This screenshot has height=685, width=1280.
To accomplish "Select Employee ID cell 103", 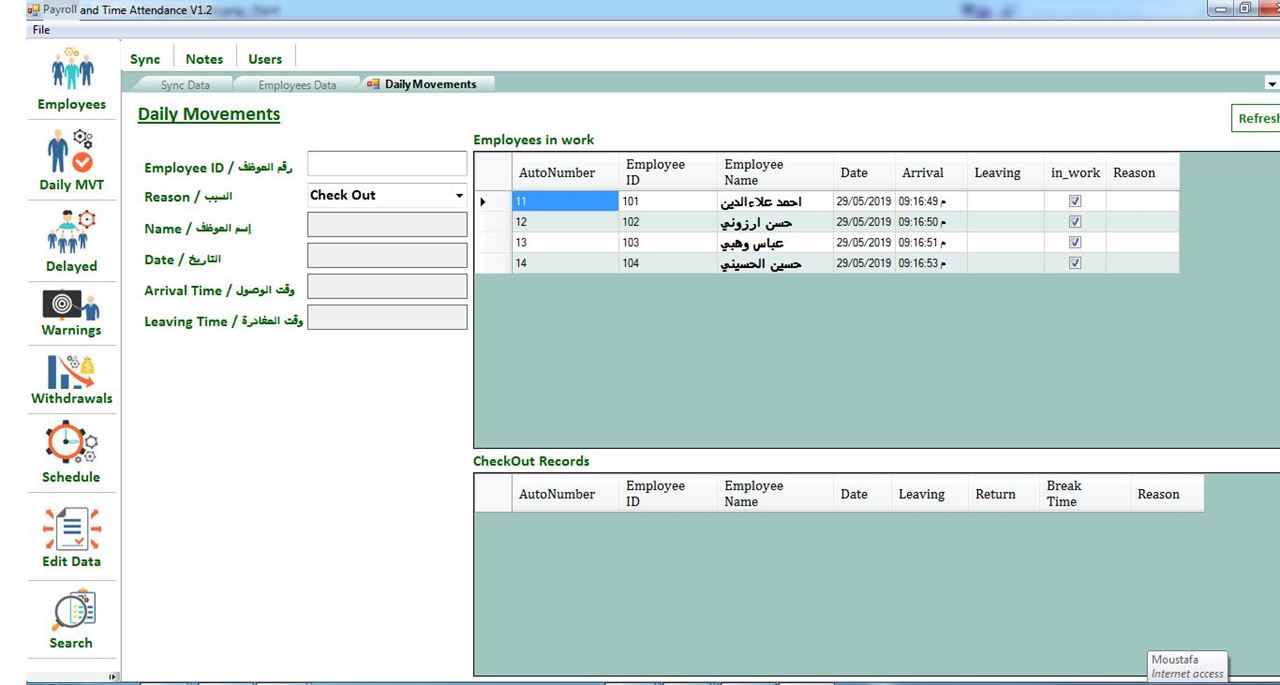I will [668, 242].
